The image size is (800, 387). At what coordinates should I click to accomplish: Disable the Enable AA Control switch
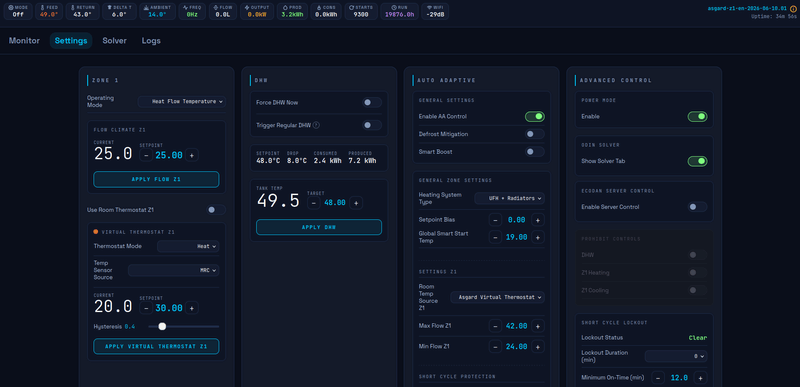point(535,117)
